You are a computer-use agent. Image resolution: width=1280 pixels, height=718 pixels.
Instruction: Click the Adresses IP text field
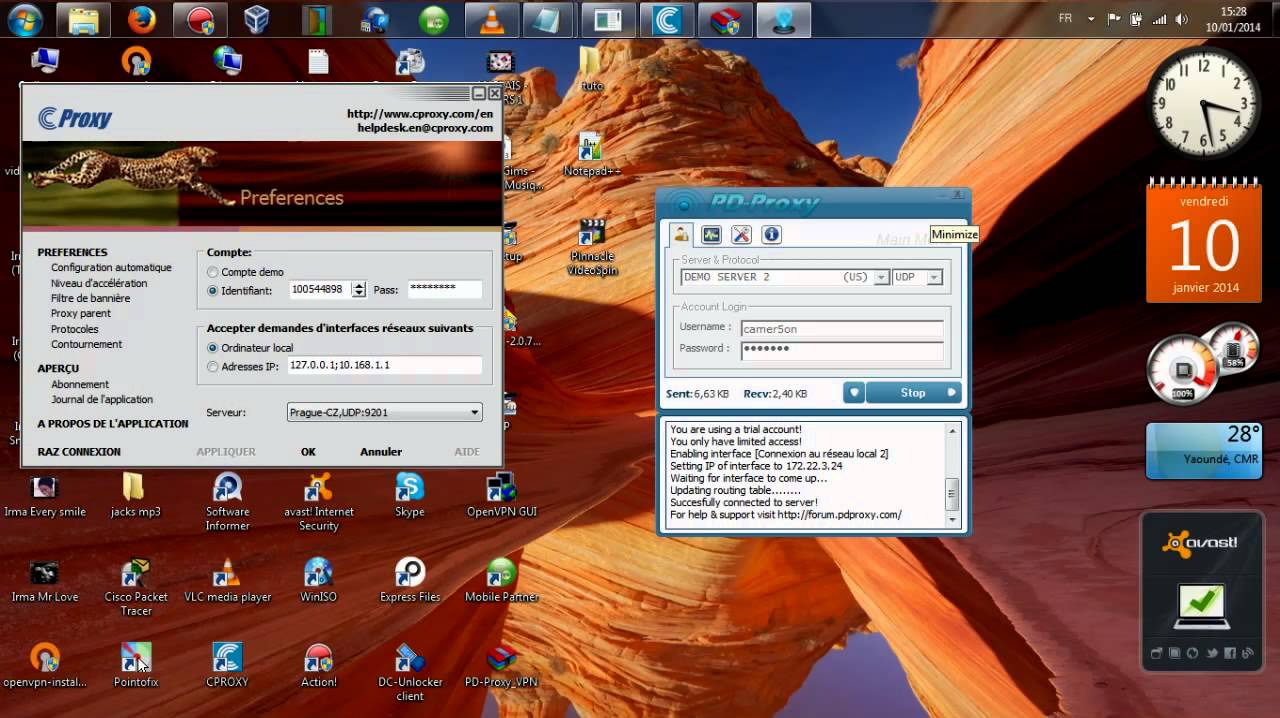pos(384,366)
